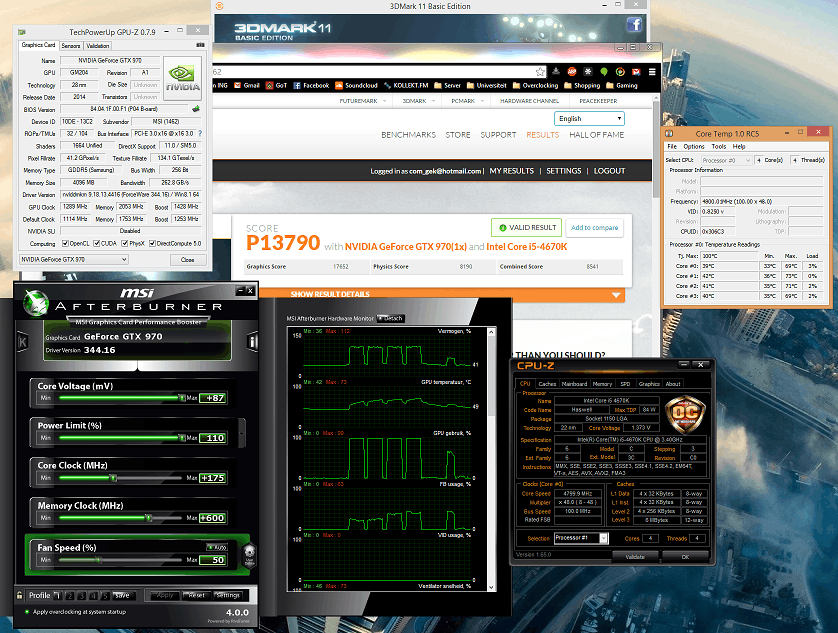This screenshot has width=838, height=633.
Task: Click the green speech bubble extension icon
Action: 604,71
